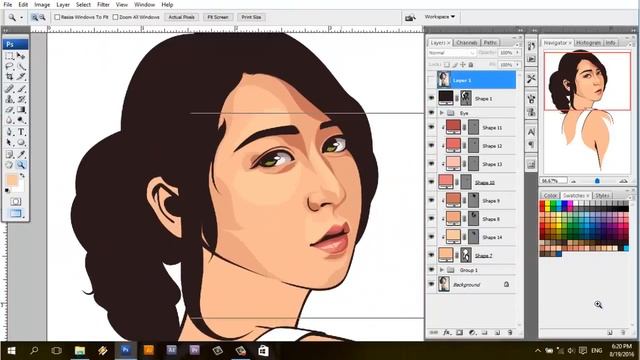Switch to the Paths tab

(490, 42)
